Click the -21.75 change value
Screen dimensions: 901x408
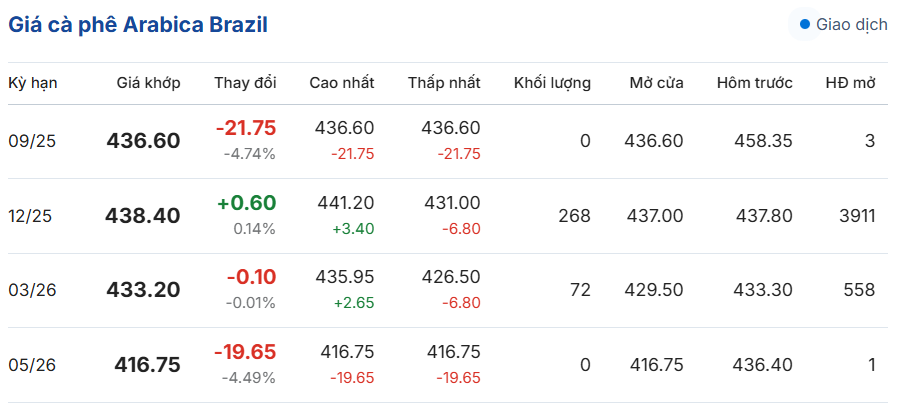click(x=246, y=128)
